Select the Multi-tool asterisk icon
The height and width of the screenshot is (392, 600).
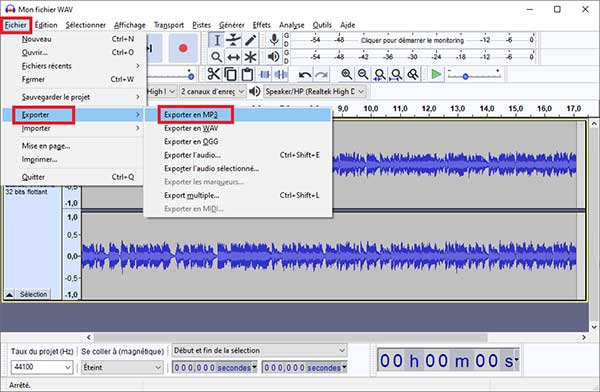tap(250, 57)
